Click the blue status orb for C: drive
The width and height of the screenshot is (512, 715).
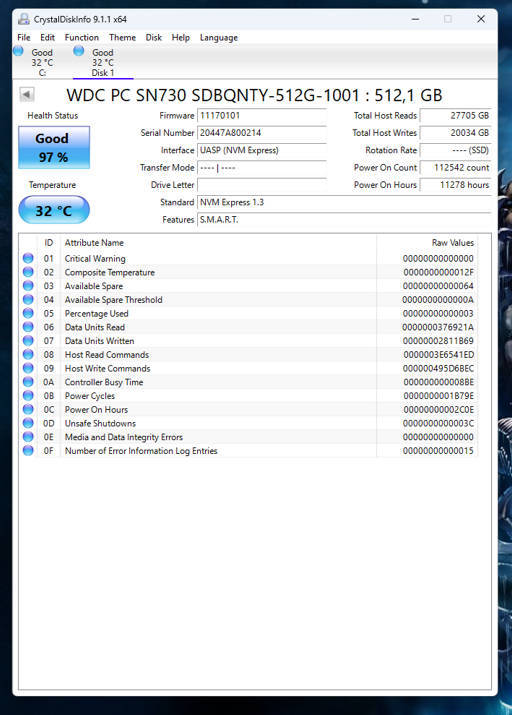tap(18, 51)
